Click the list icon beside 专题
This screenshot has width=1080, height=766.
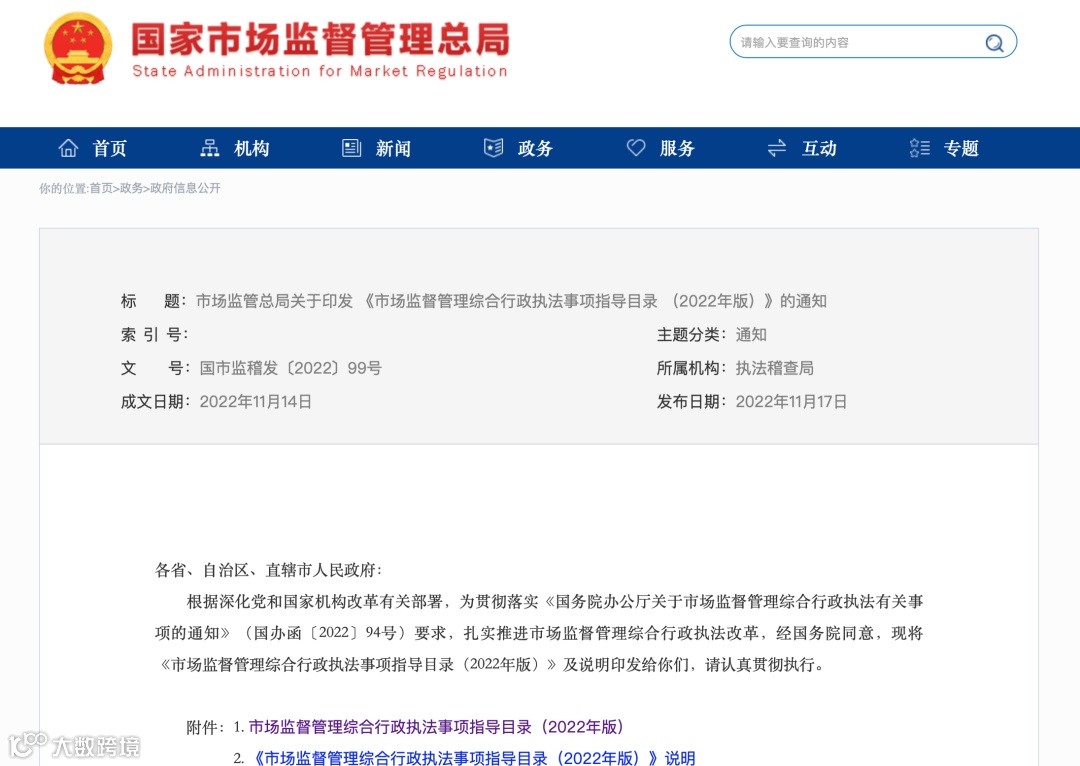point(920,148)
